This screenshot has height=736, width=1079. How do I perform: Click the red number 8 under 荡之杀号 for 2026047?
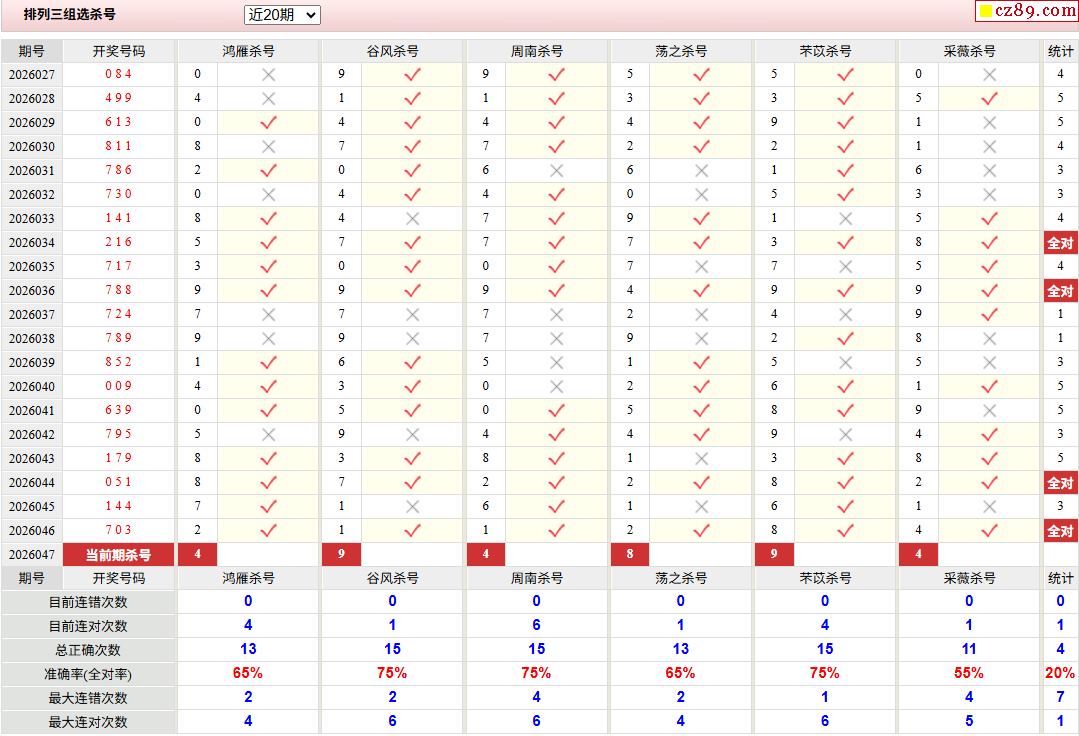pyautogui.click(x=630, y=555)
